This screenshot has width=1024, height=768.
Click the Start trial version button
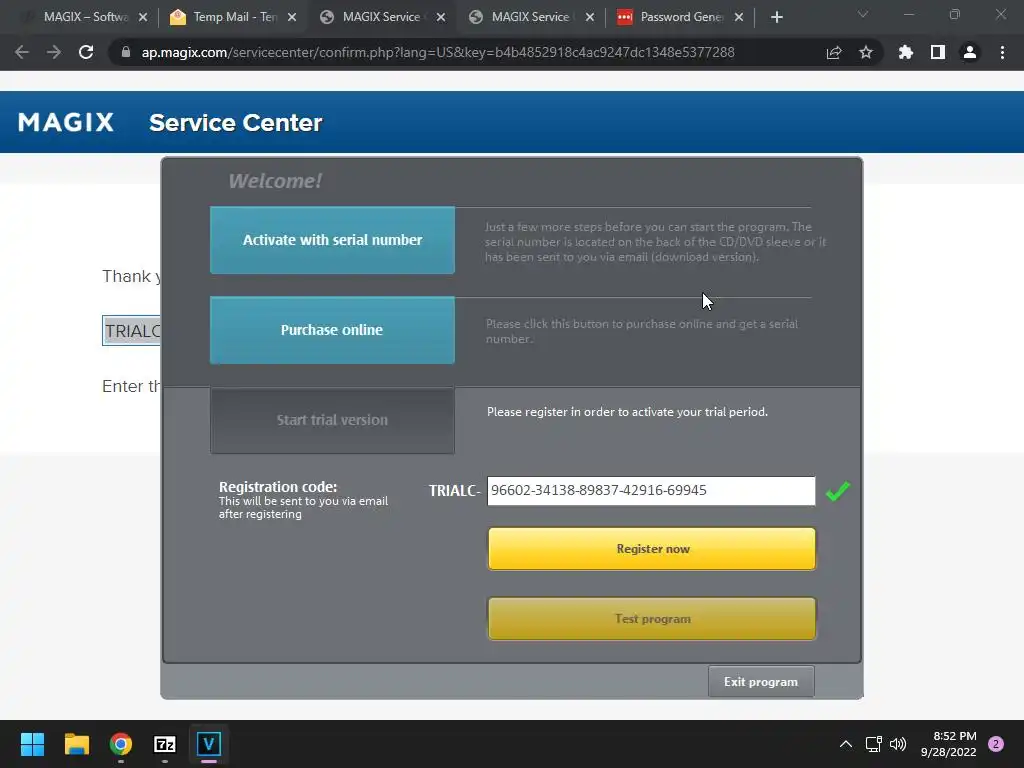point(332,420)
